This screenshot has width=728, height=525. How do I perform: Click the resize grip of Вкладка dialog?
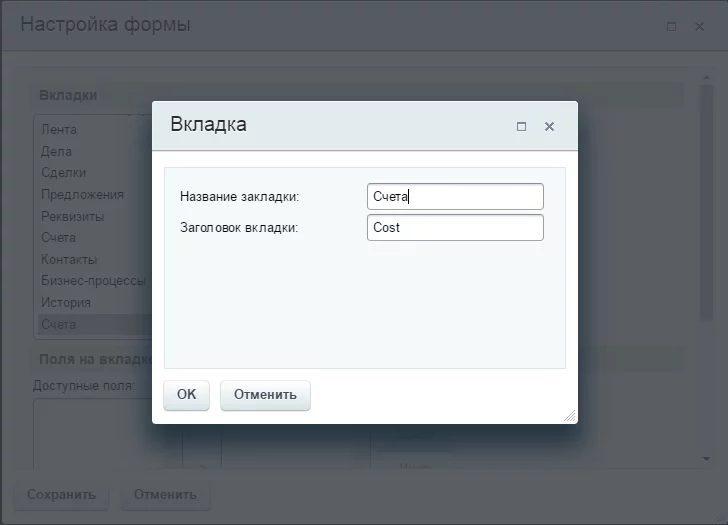(570, 415)
